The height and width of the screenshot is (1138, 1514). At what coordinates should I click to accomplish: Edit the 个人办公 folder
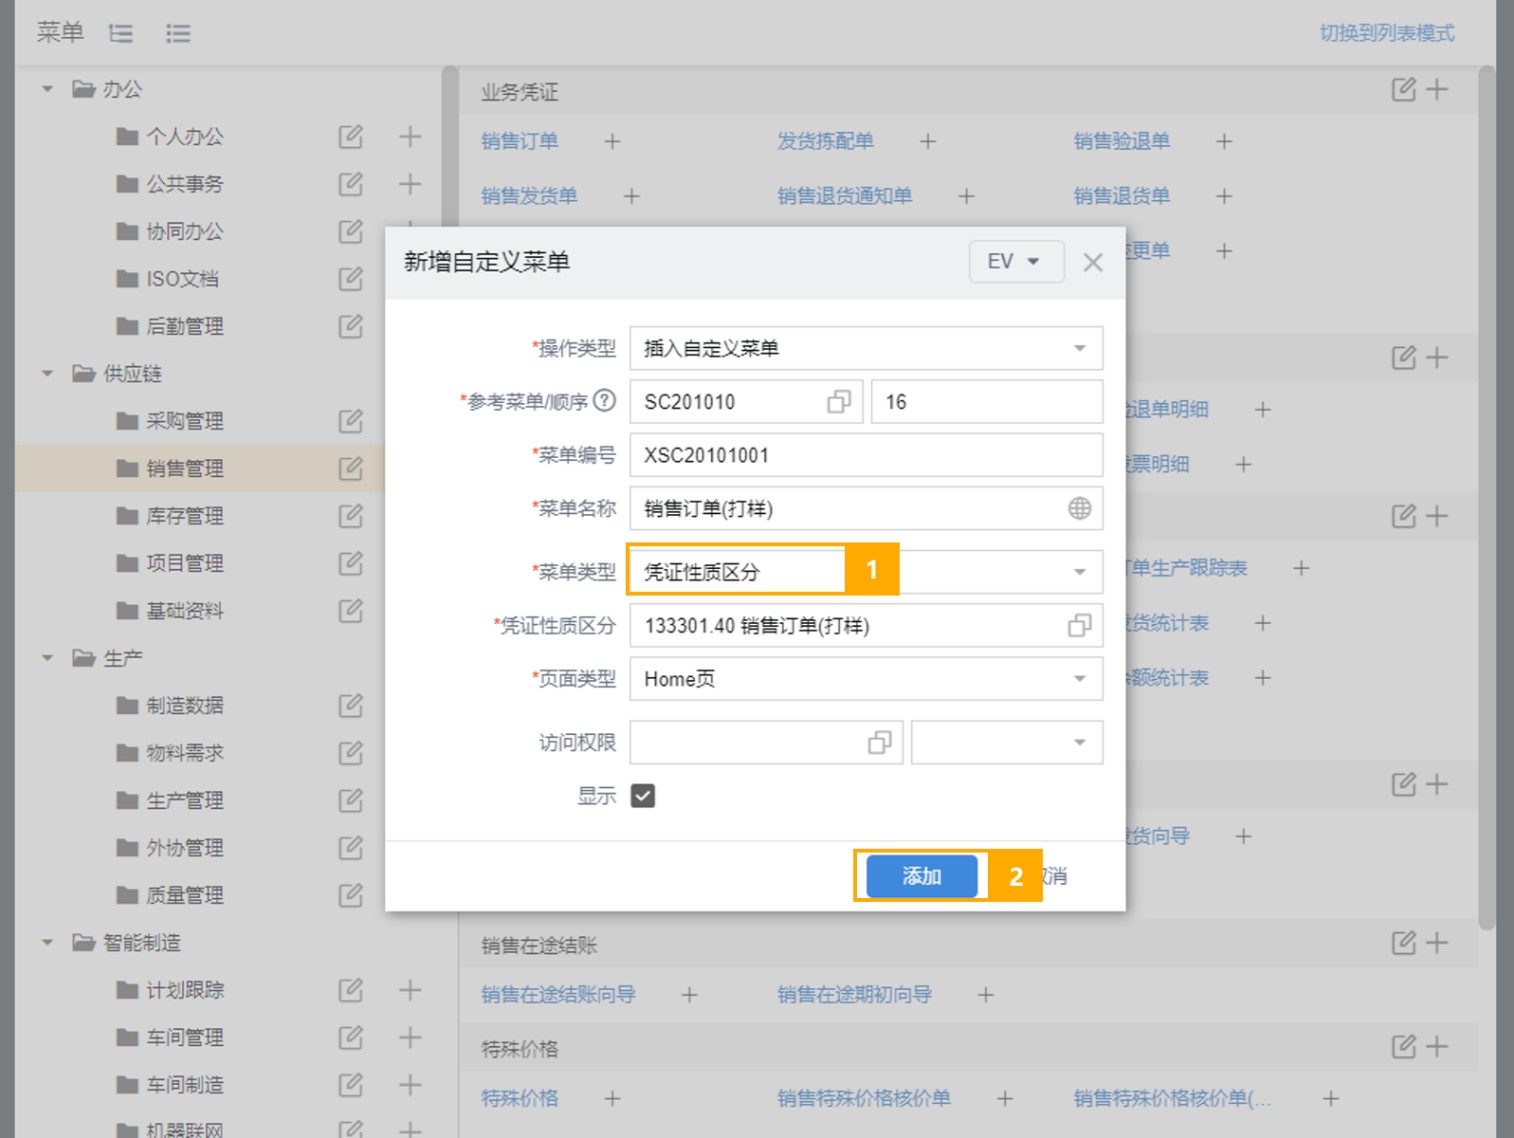350,137
